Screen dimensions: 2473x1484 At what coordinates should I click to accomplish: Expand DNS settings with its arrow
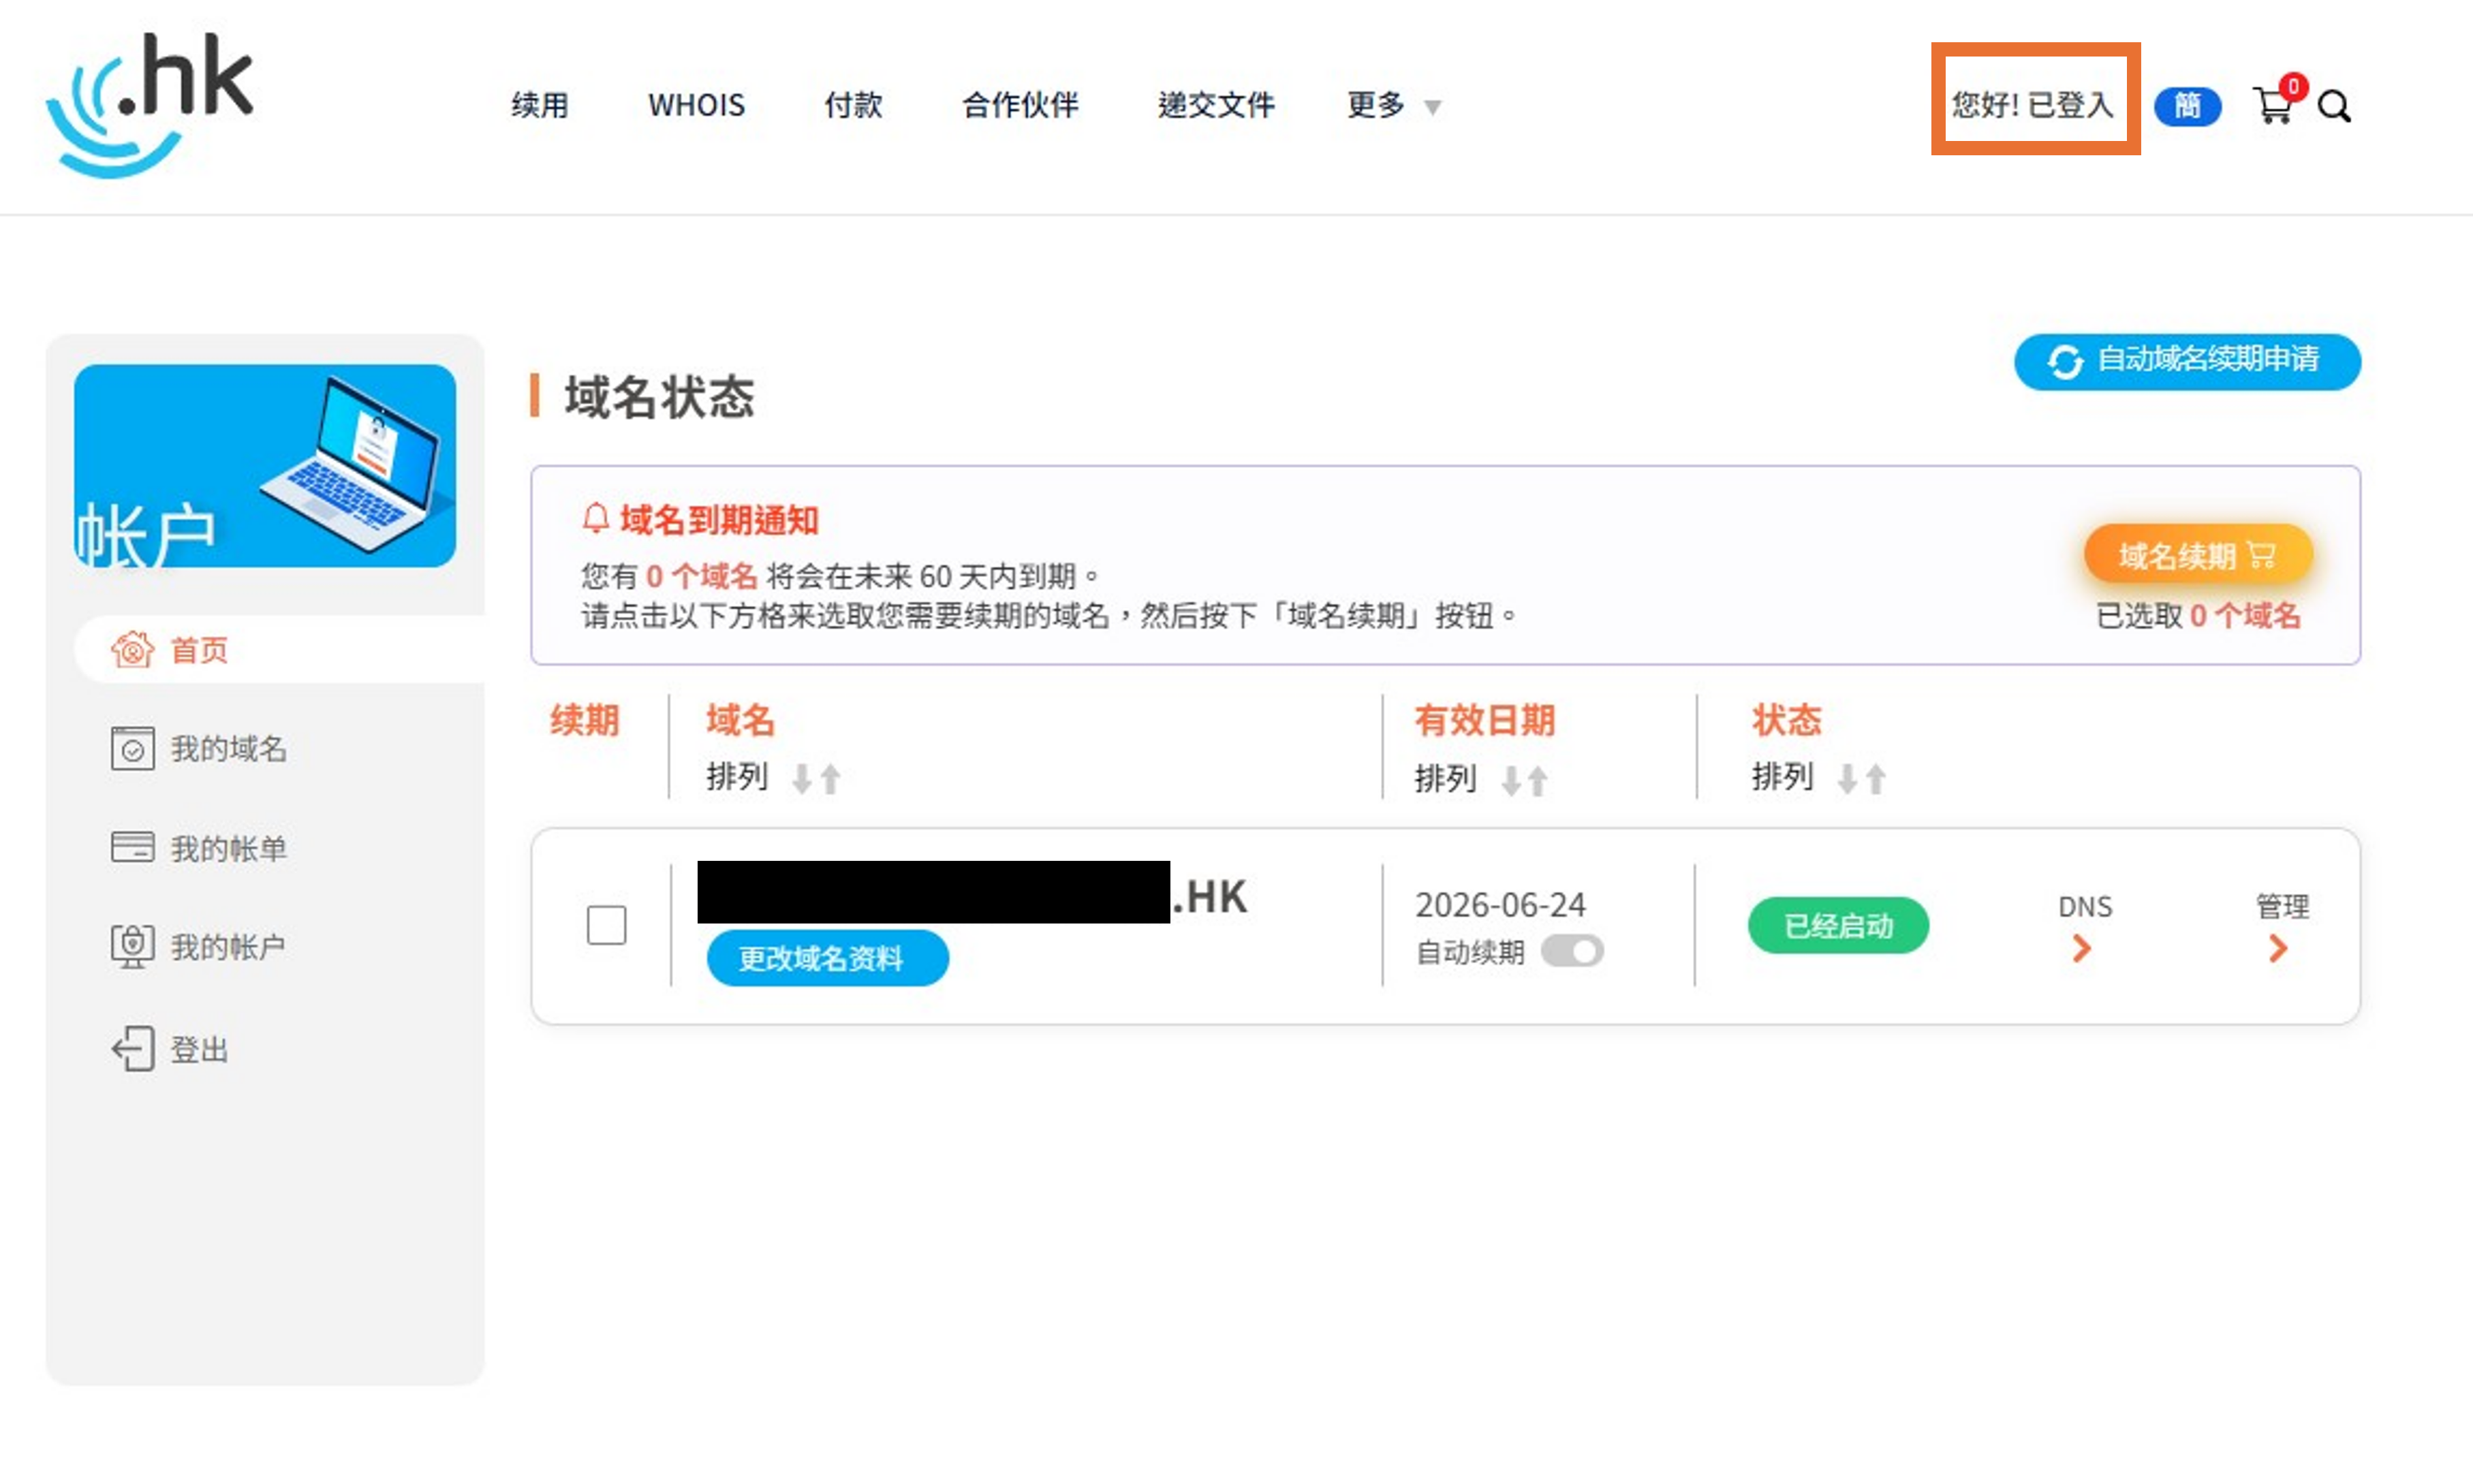point(2082,947)
